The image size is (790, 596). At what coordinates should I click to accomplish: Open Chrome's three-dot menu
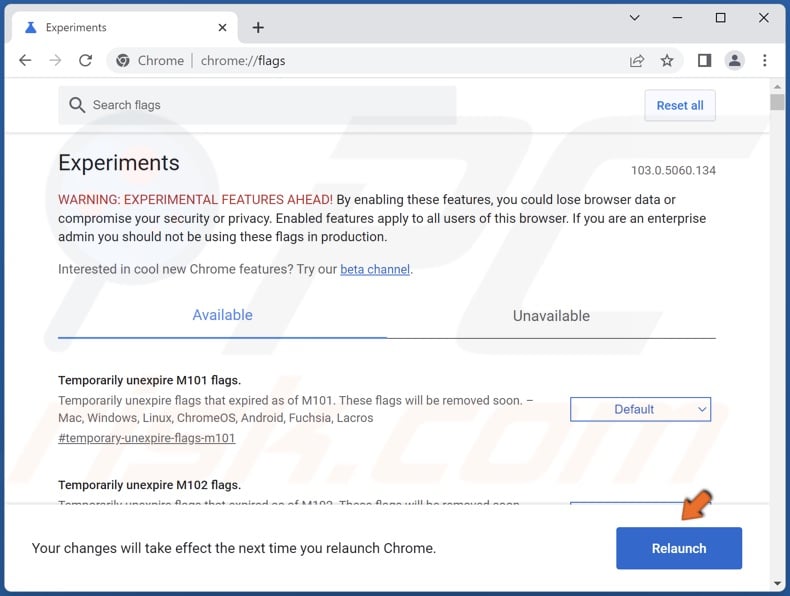coord(764,60)
